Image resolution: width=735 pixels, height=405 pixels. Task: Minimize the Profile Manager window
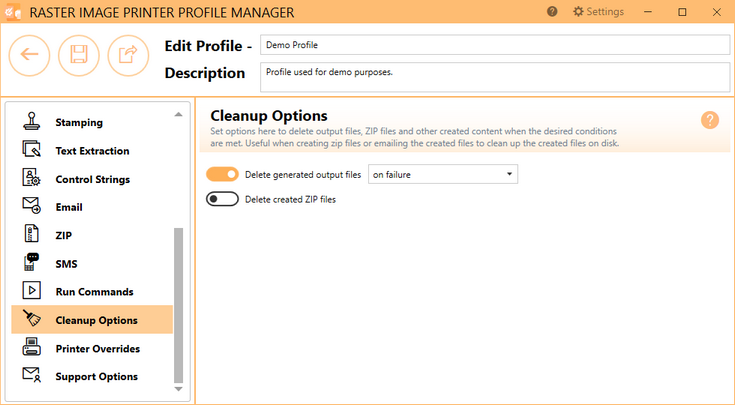click(x=648, y=12)
